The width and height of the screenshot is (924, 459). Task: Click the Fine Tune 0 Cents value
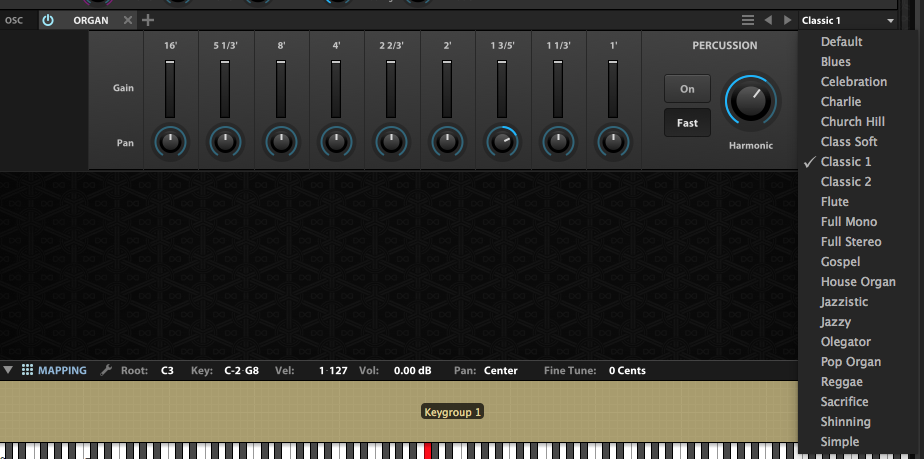pos(627,371)
